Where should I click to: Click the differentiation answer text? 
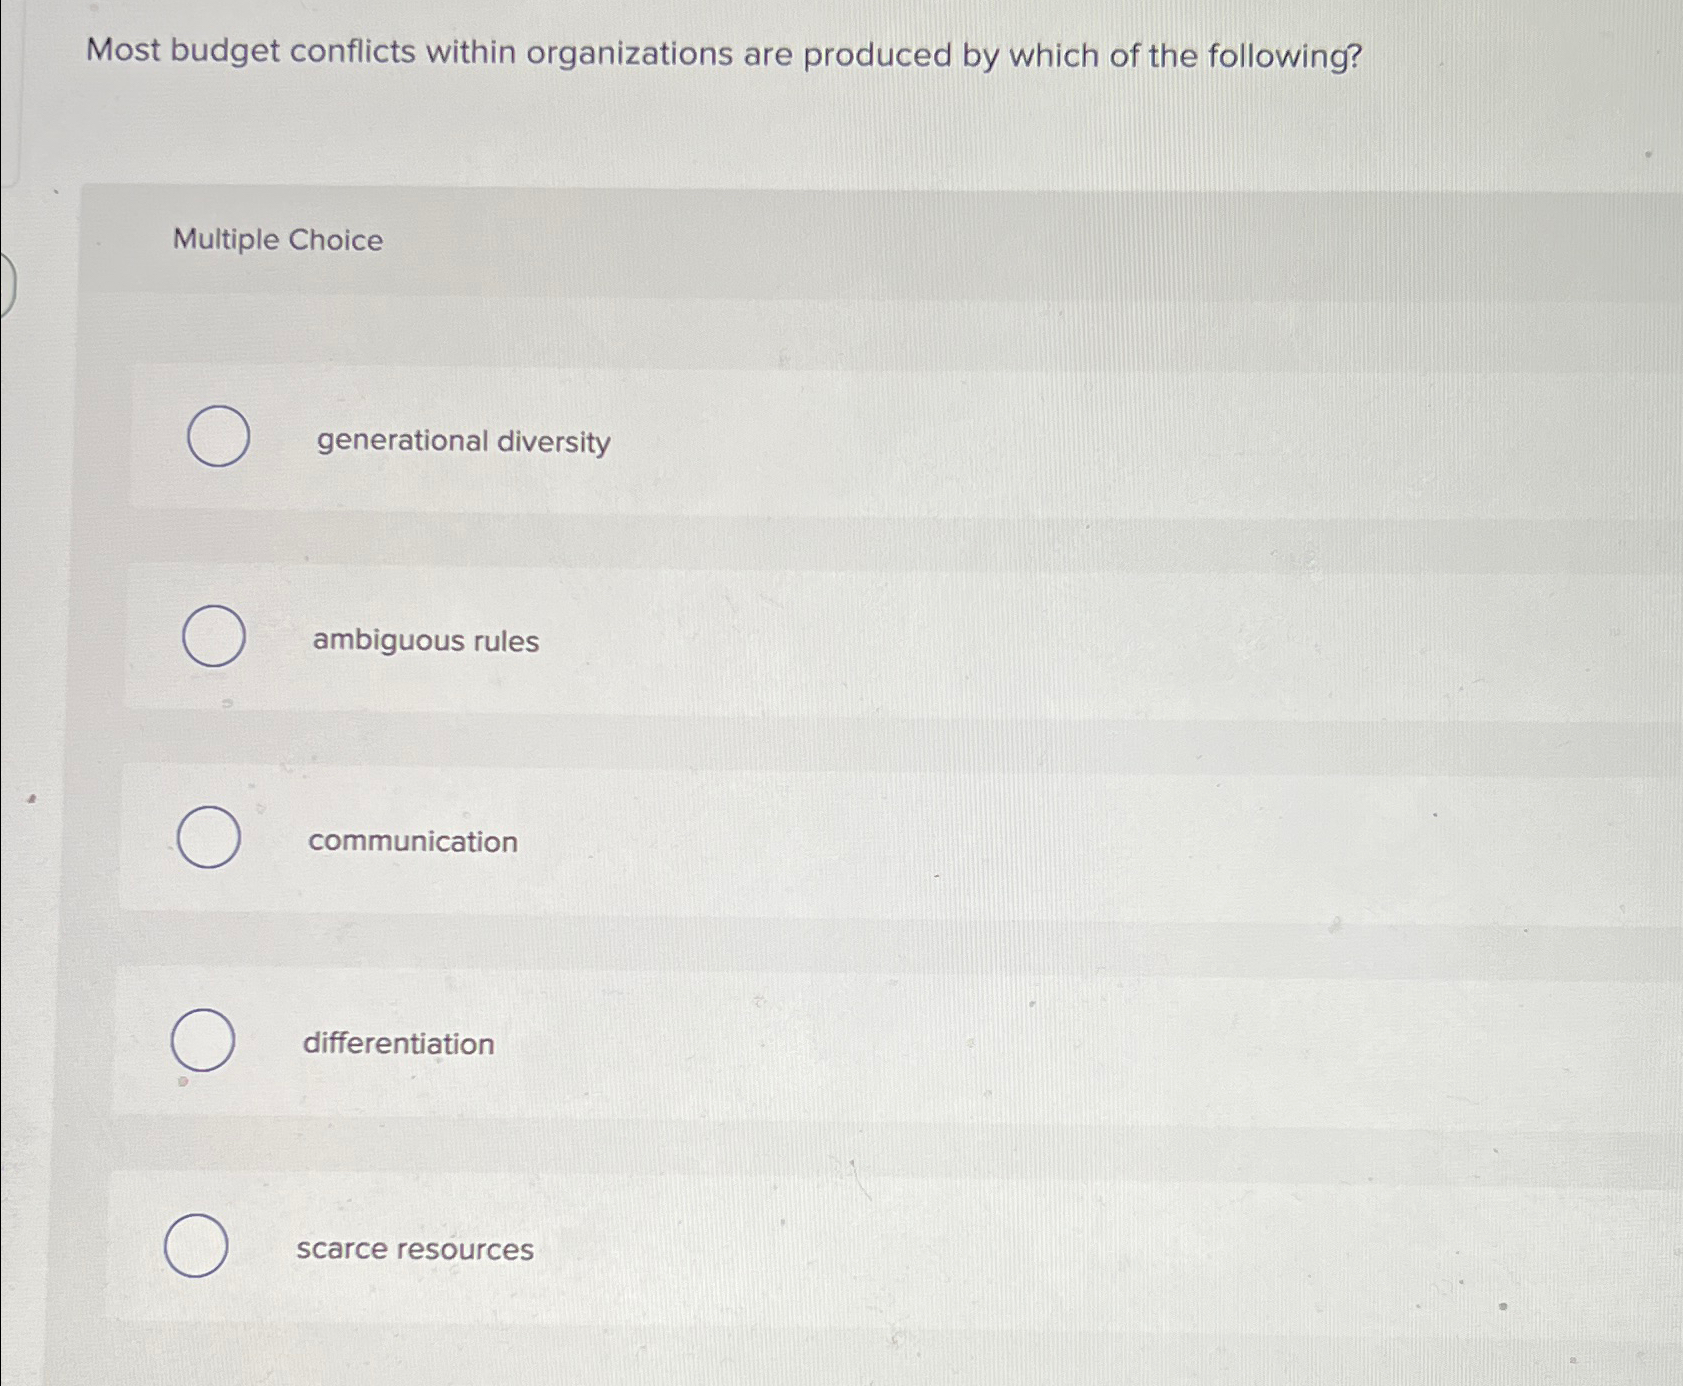pyautogui.click(x=398, y=1044)
